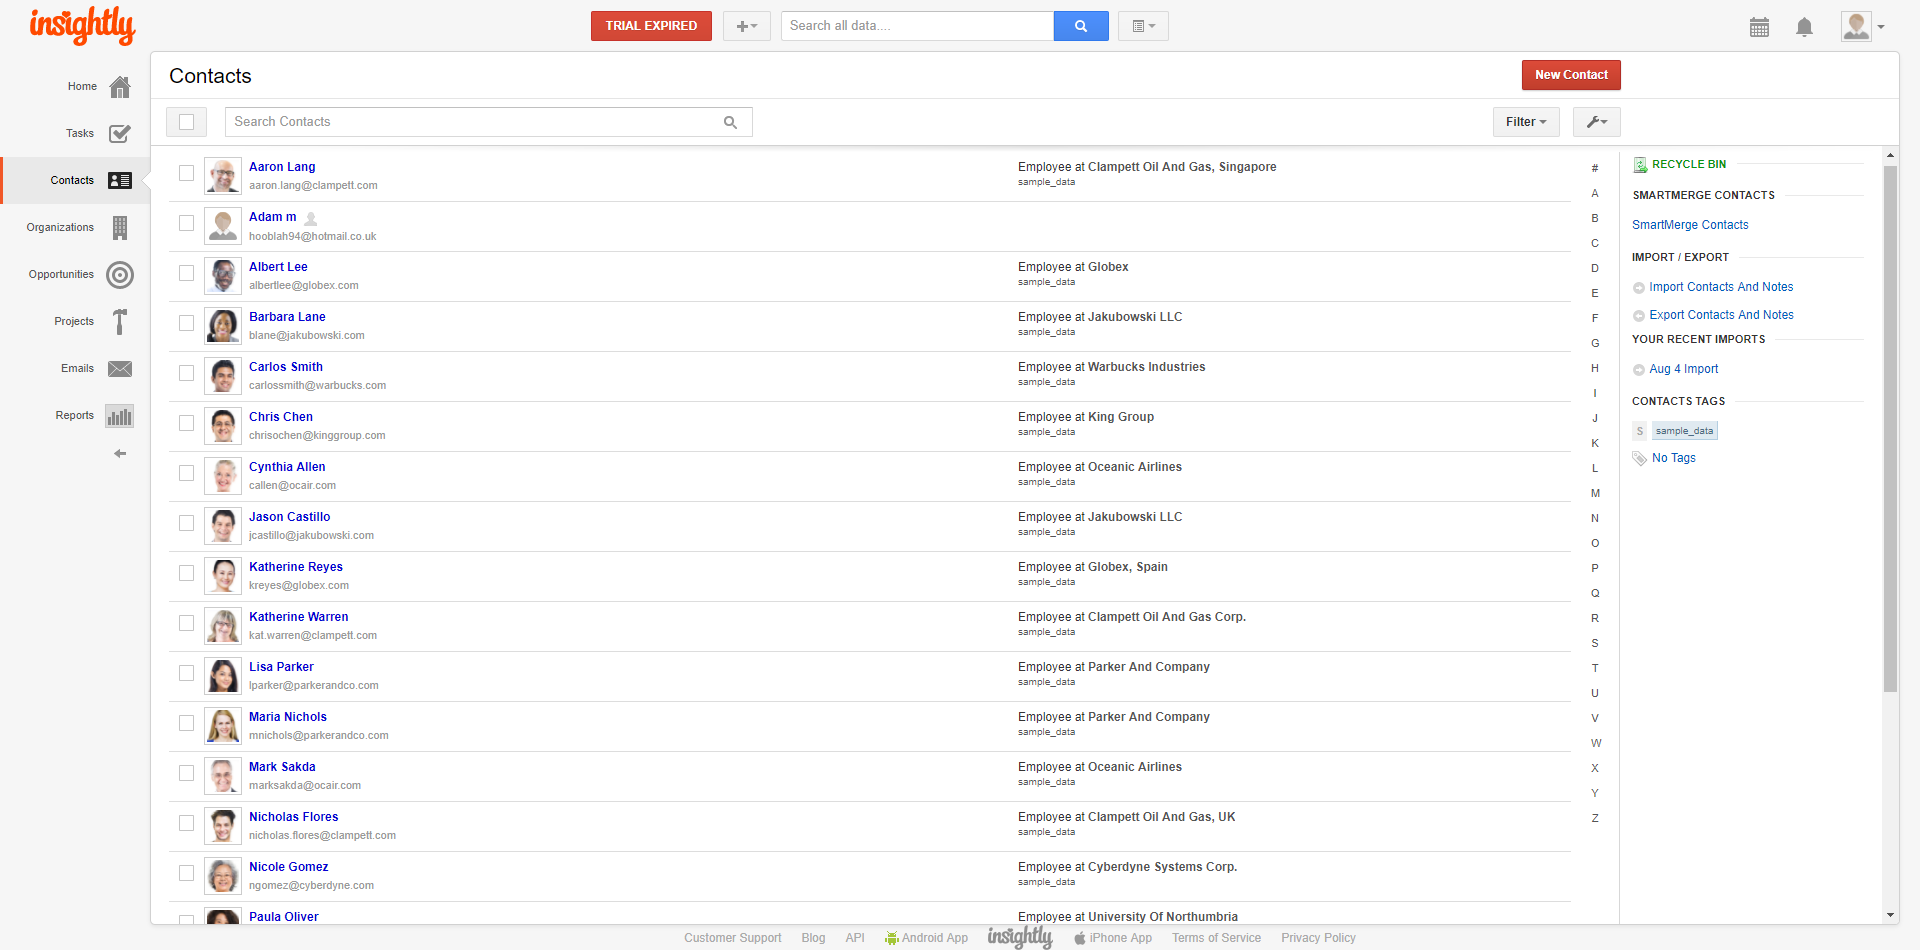Open the Opportunities target icon
The width and height of the screenshot is (1920, 950).
click(120, 275)
